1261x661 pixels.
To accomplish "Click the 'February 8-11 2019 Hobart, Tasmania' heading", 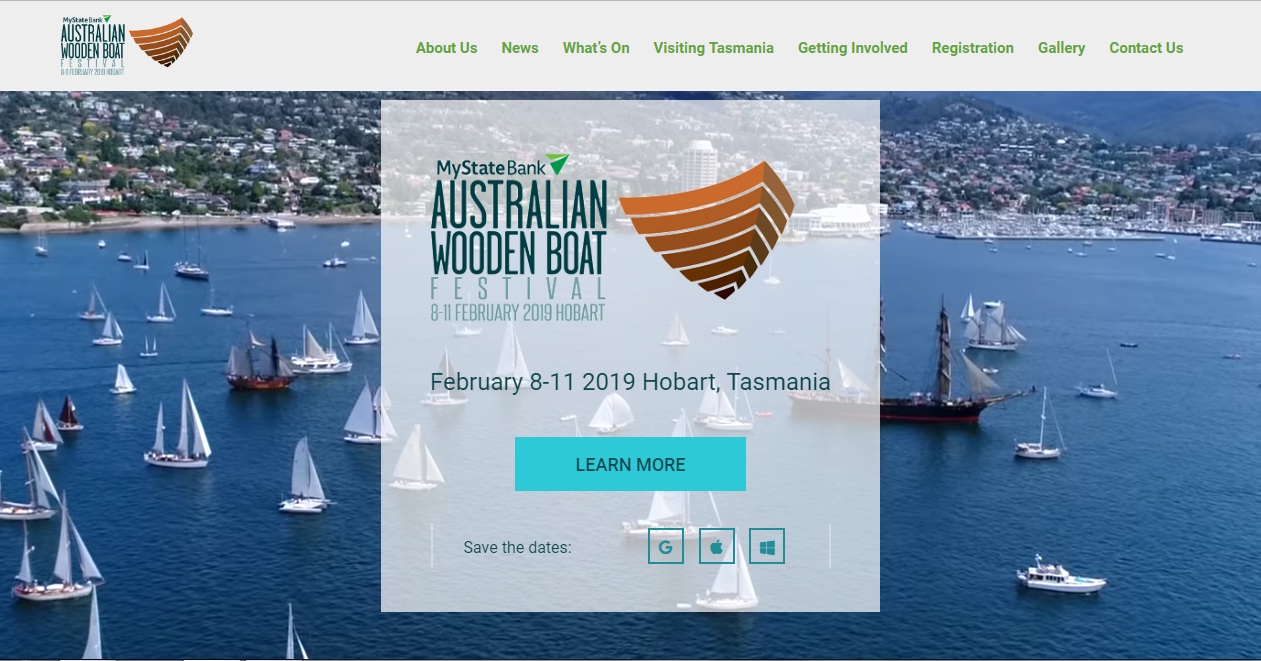I will pos(630,382).
